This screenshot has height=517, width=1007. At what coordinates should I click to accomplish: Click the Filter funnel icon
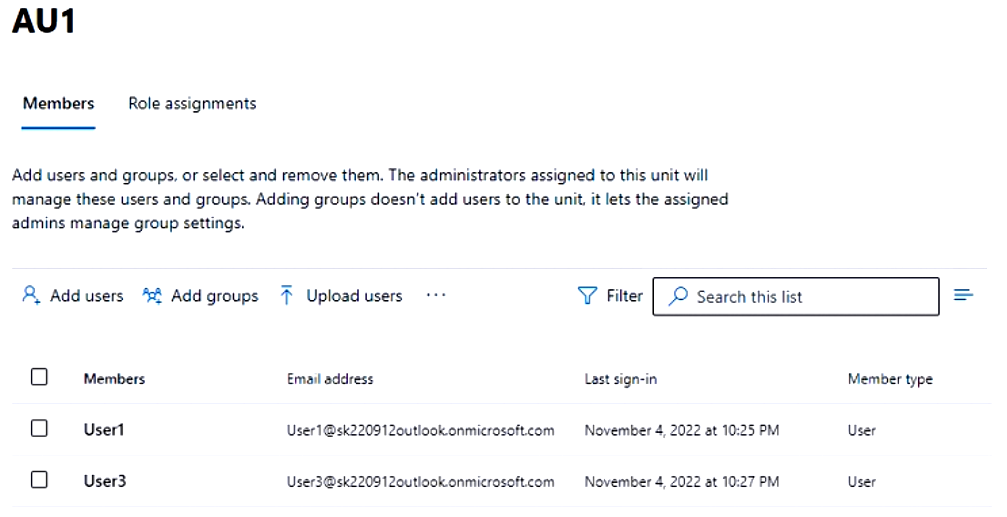tap(588, 296)
